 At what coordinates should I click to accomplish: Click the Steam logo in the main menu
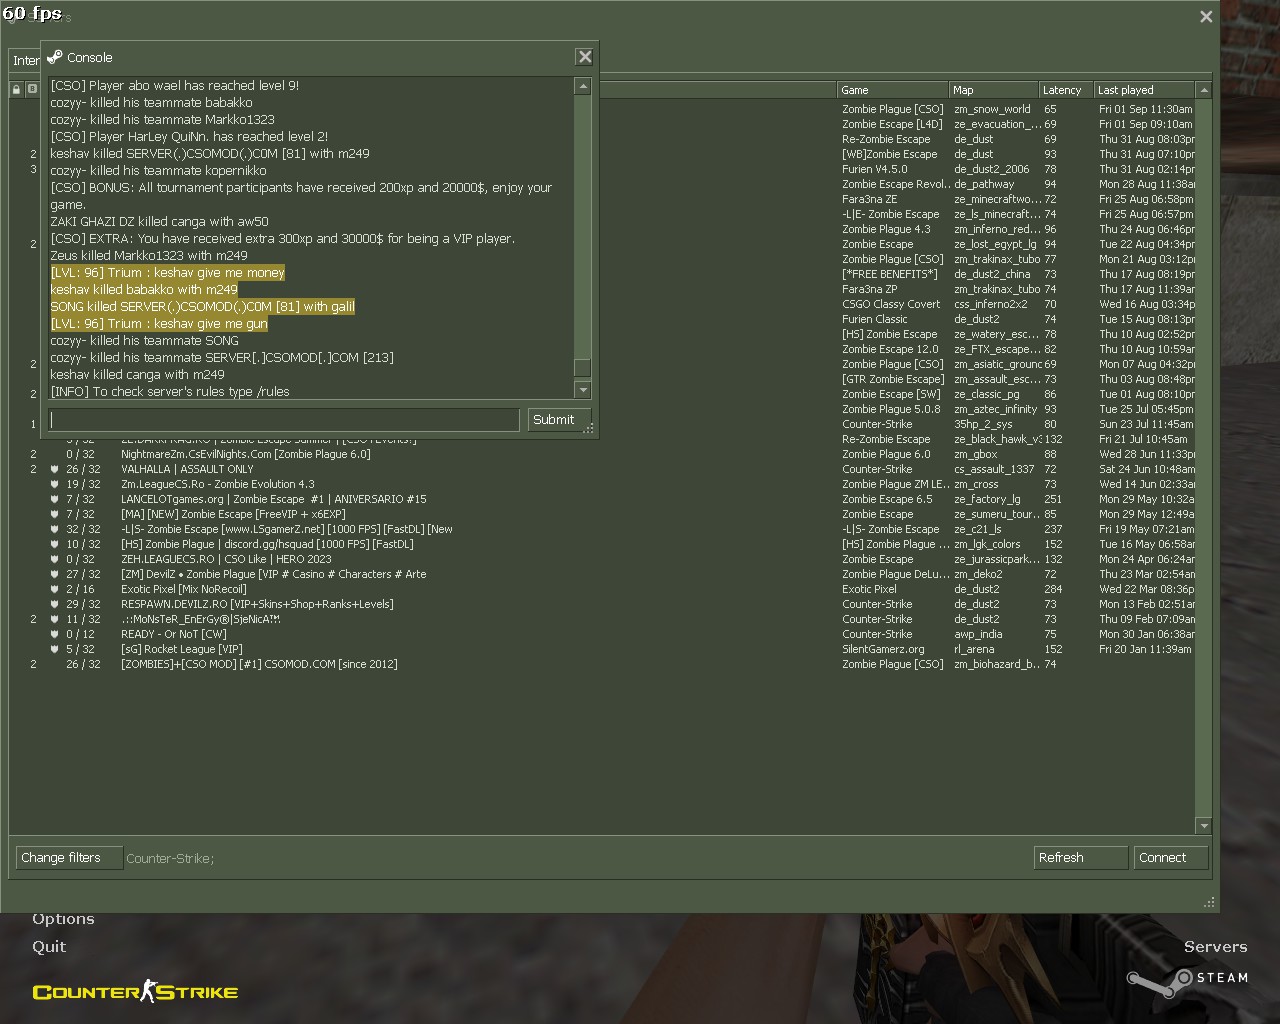coord(1188,980)
